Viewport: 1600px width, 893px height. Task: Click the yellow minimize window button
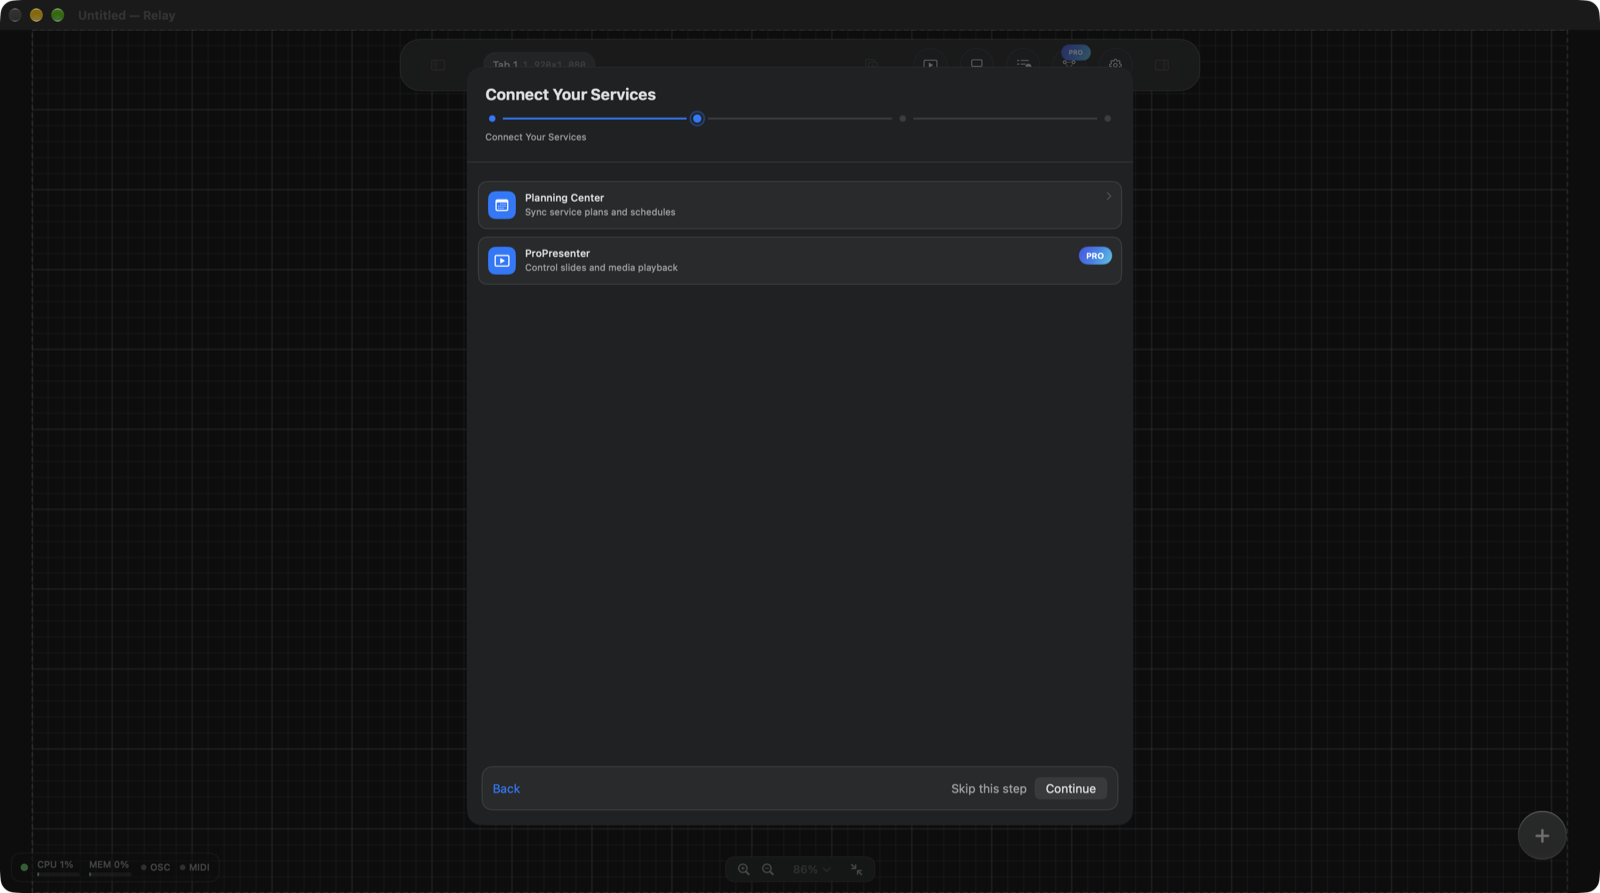tap(36, 15)
